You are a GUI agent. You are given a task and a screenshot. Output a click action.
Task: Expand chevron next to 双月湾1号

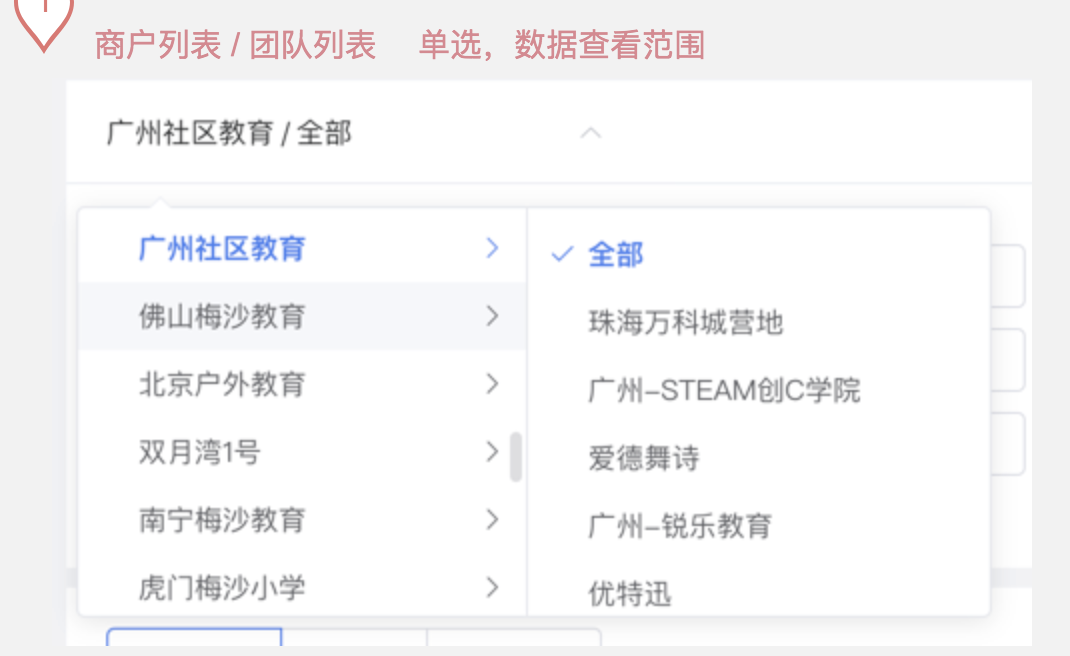coord(491,452)
